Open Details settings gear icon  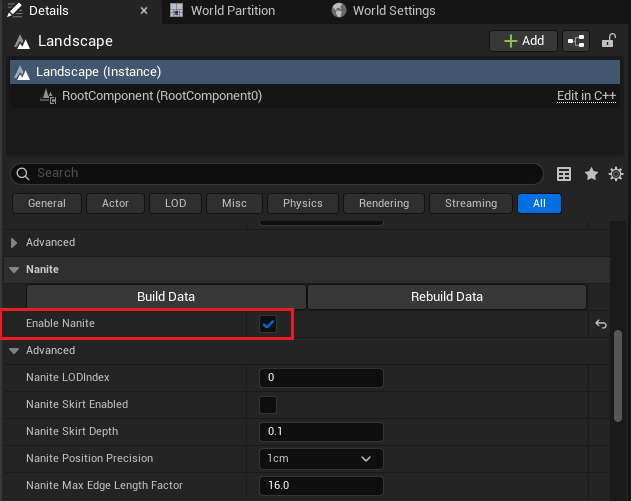(x=616, y=174)
